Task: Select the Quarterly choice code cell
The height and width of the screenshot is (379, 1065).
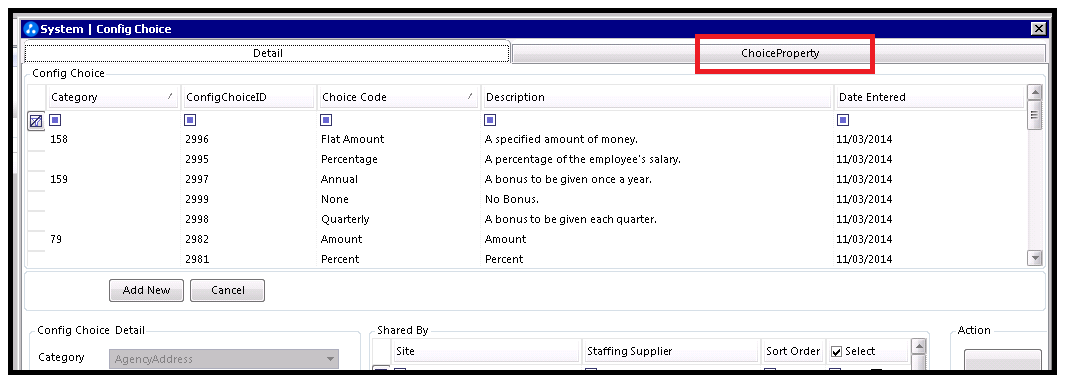Action: 345,219
